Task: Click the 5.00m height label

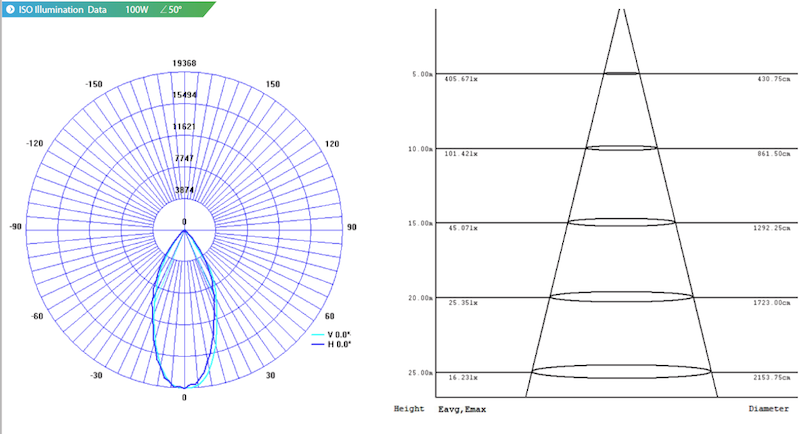Action: coord(422,74)
